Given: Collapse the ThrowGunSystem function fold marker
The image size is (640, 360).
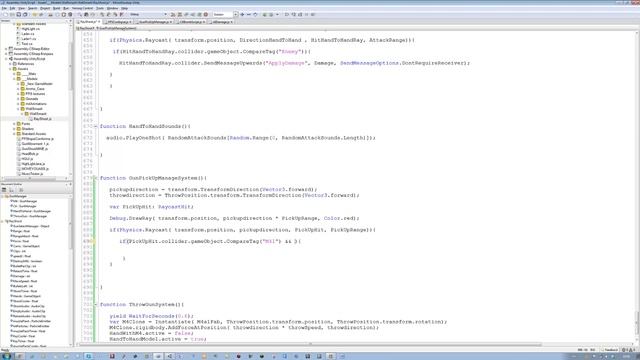Looking at the screenshot, I should click(x=96, y=304).
